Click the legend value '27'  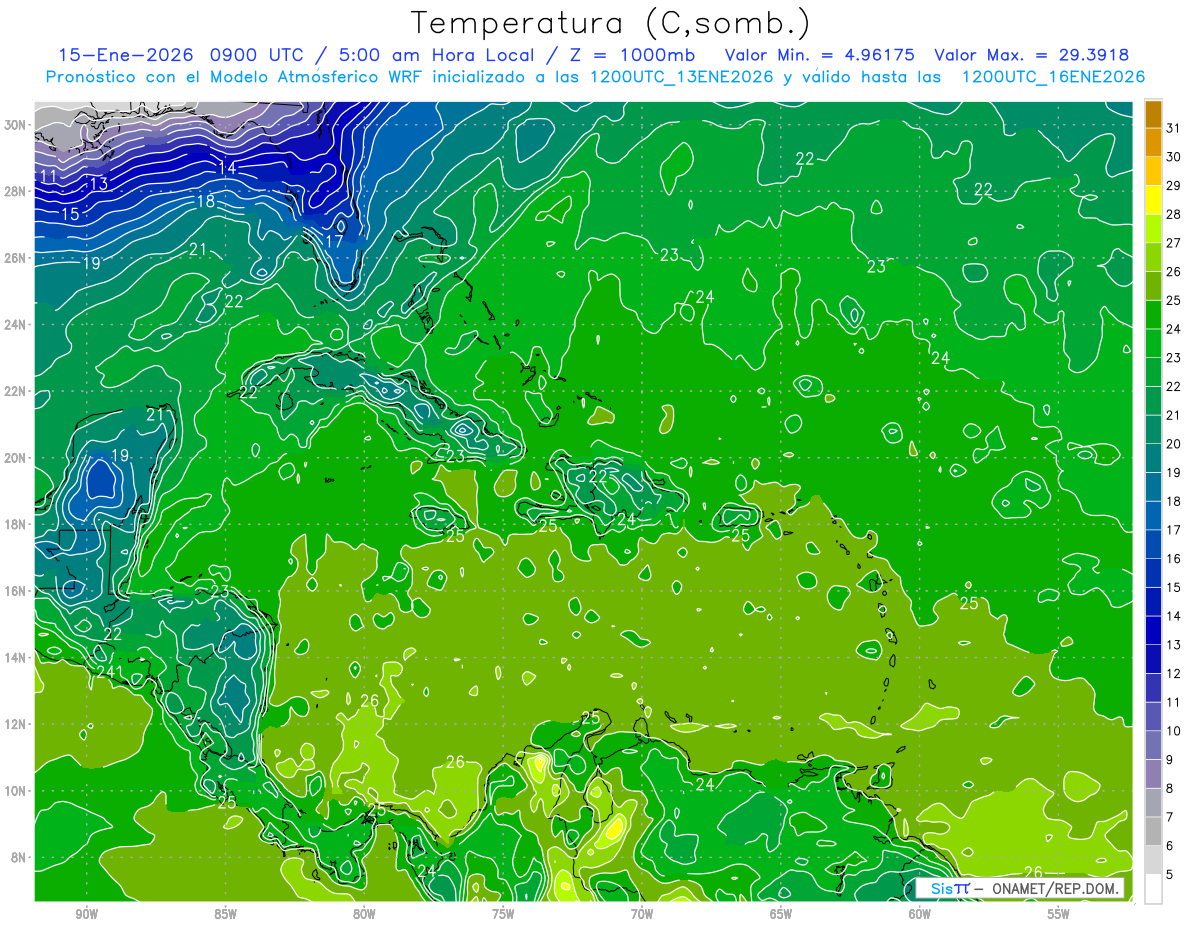[1173, 243]
